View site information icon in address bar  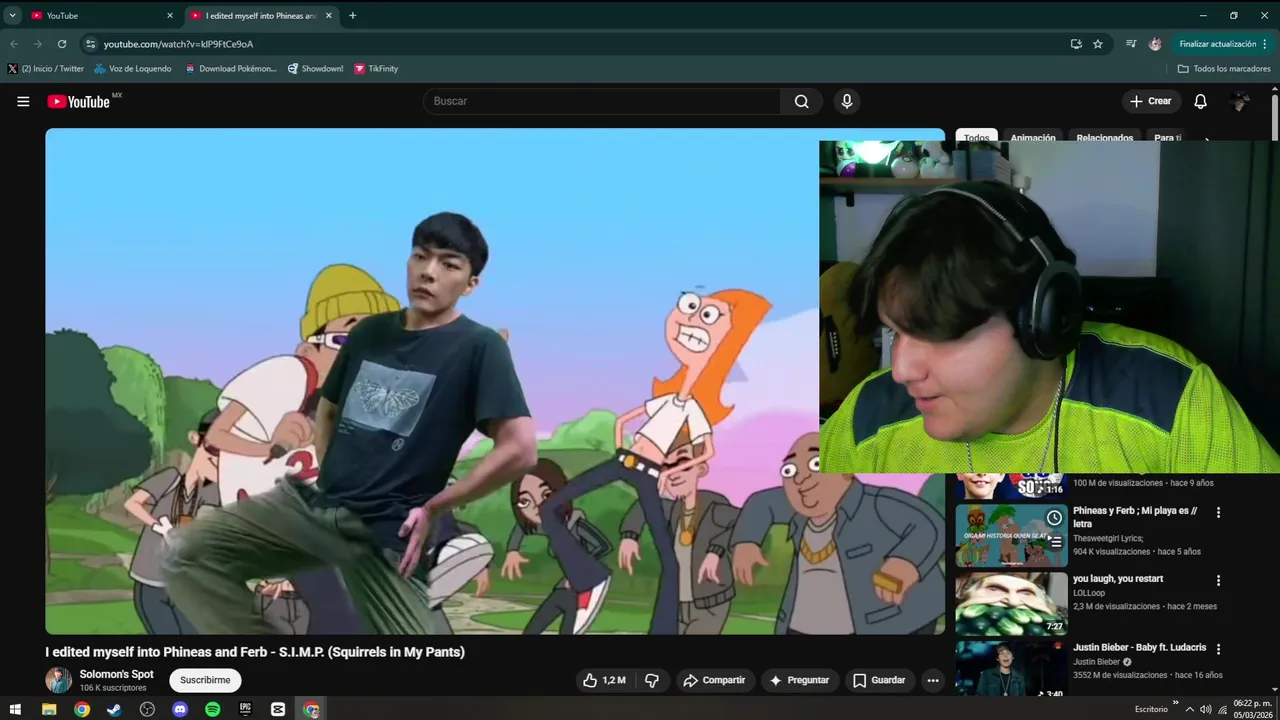(x=90, y=44)
